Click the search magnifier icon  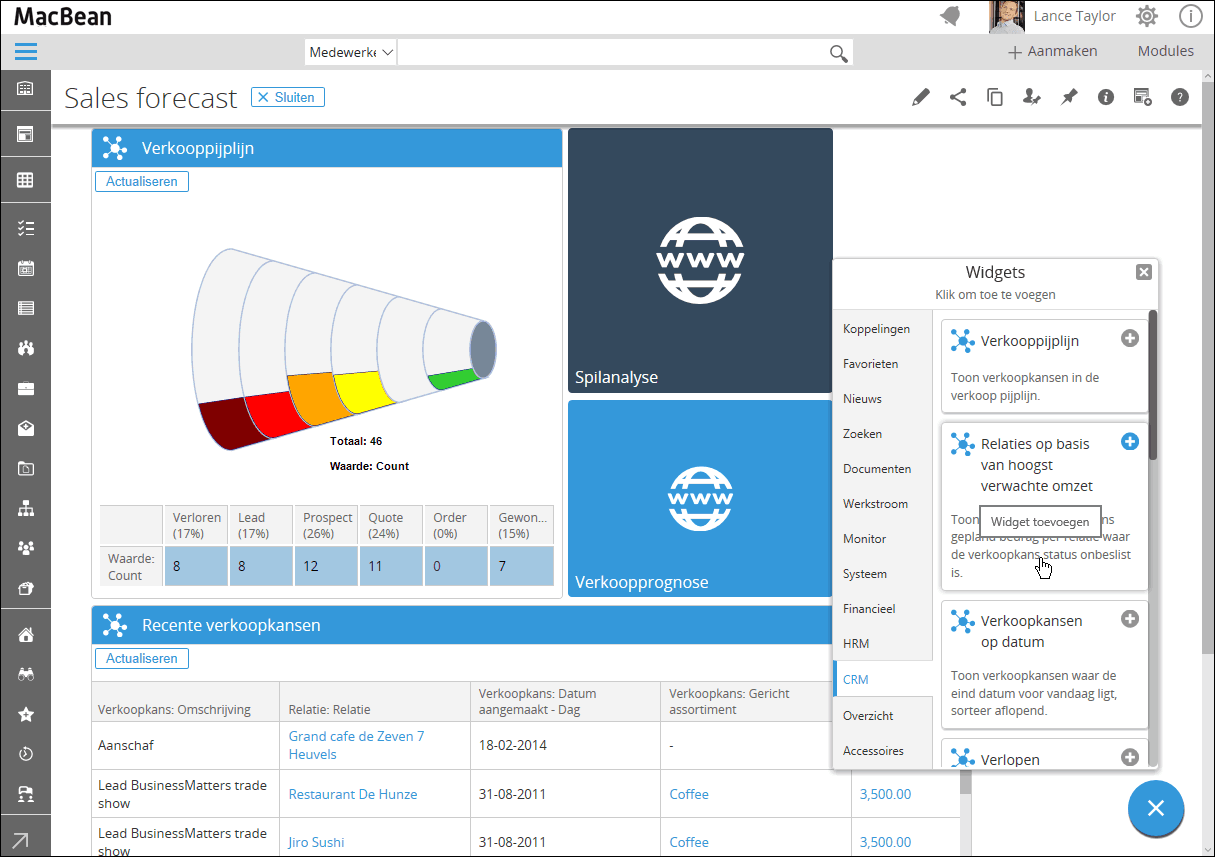point(838,53)
